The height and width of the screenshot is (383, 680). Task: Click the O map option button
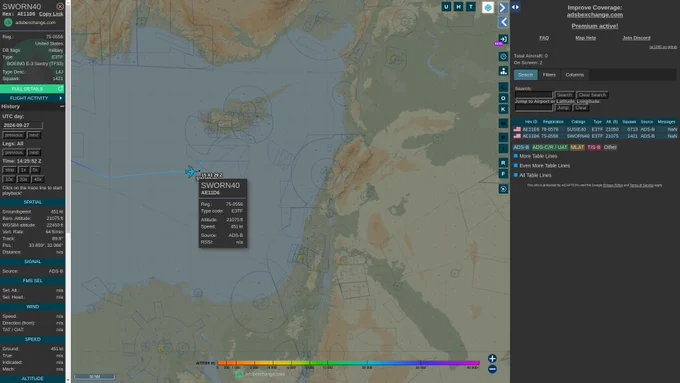pyautogui.click(x=503, y=98)
